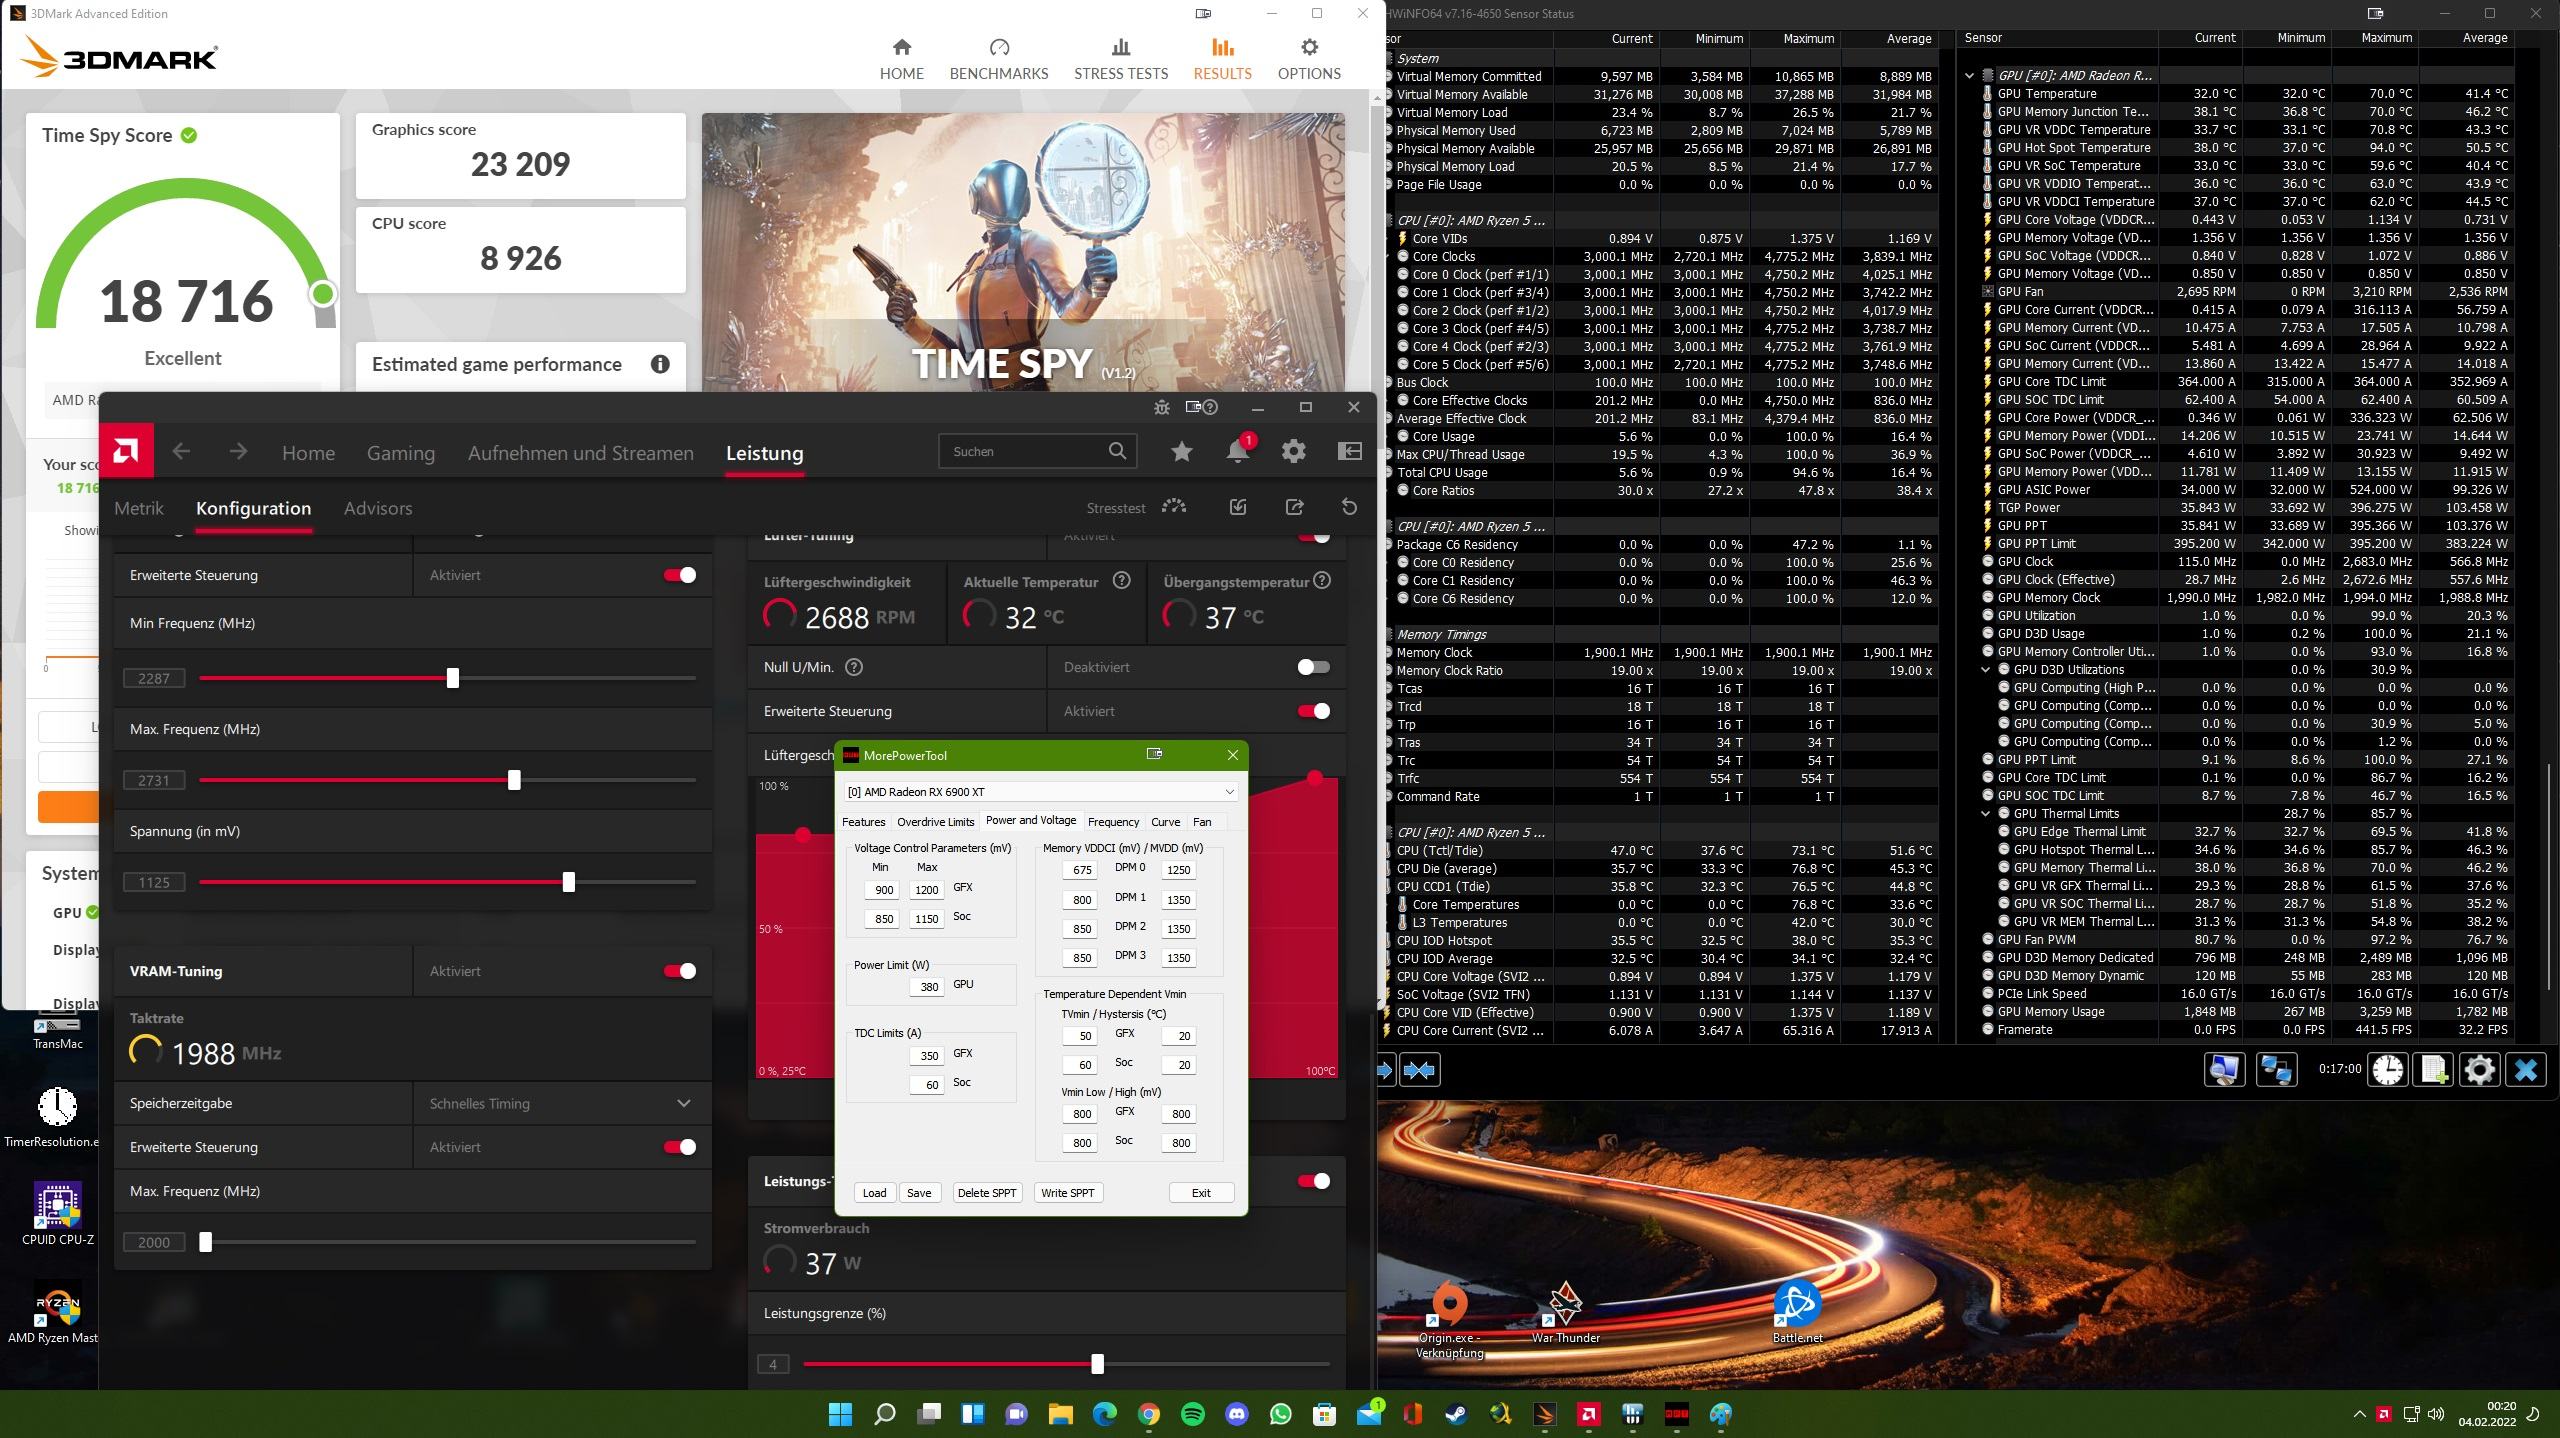Screen dimensions: 2560x1438
Task: Launch Battle.net desktop shortcut
Action: (1797, 1311)
